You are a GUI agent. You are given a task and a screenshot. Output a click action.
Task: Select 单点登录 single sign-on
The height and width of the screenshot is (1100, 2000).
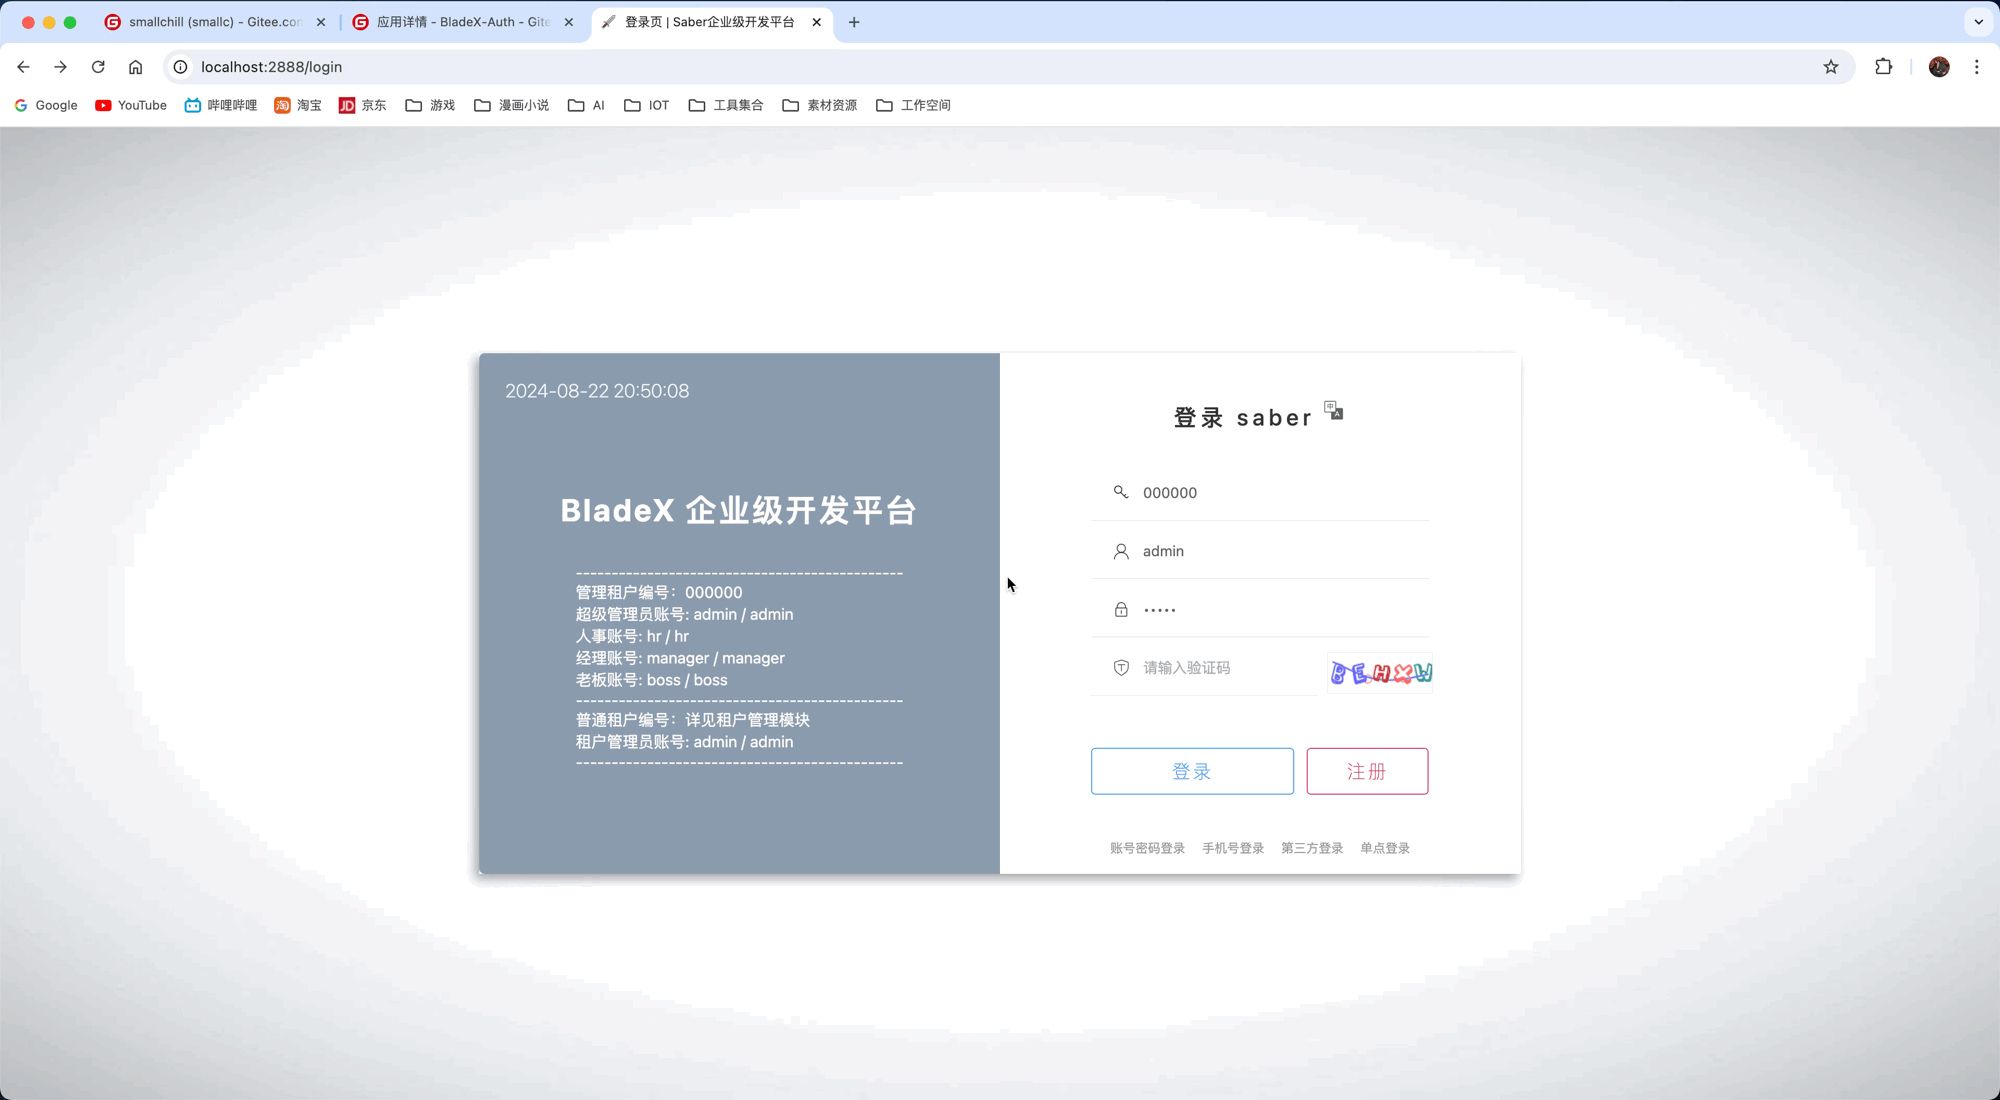pos(1385,848)
